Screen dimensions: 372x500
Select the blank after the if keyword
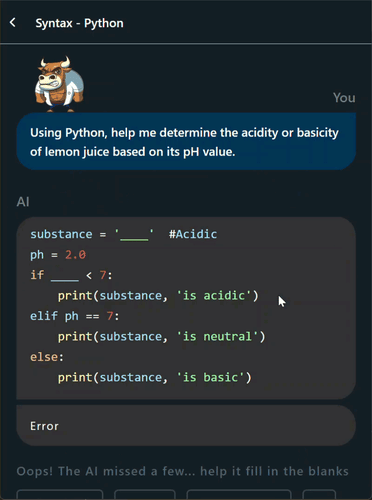(65, 276)
